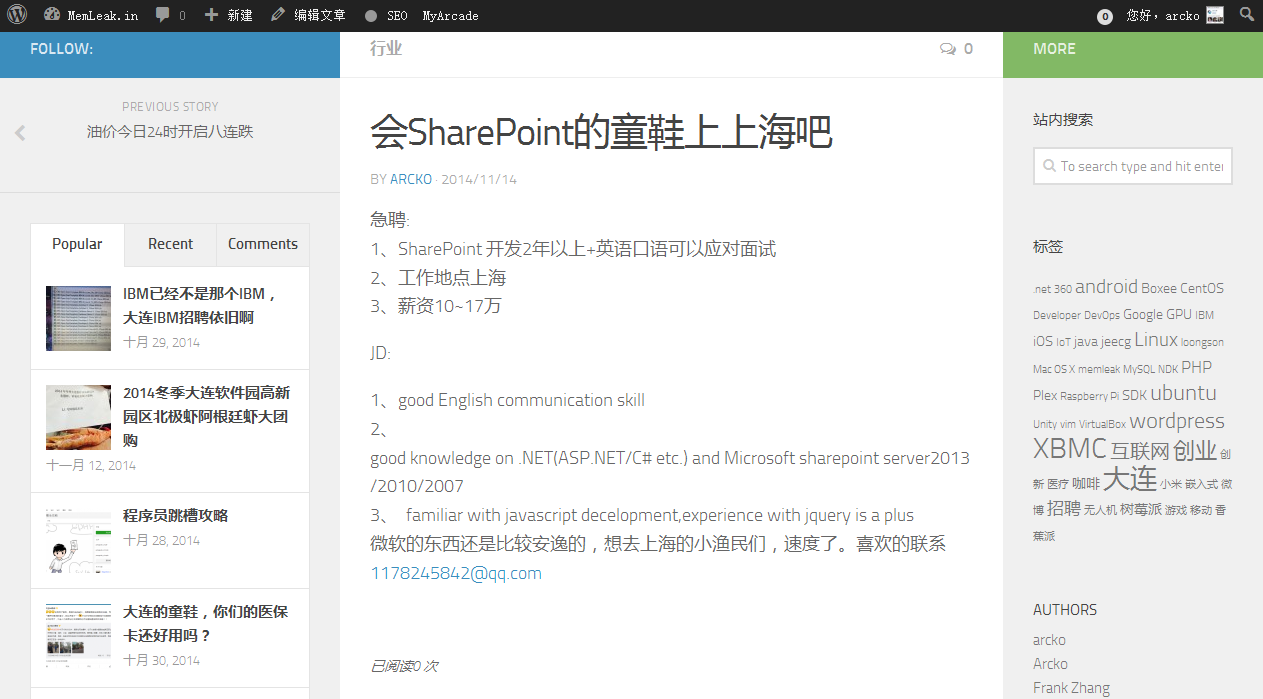Viewport: 1263px width, 699px height.
Task: Click the Raspberry Pi tag
Action: click(1090, 396)
